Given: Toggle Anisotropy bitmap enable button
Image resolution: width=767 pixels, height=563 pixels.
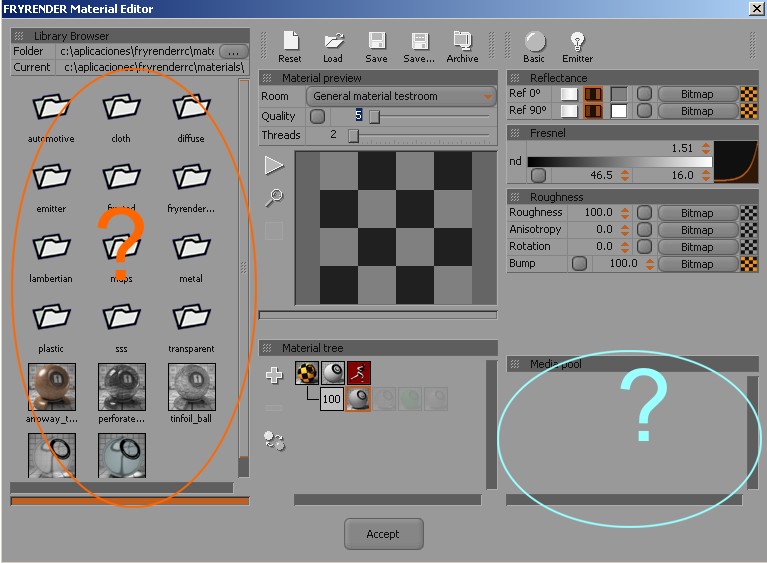Looking at the screenshot, I should tap(644, 230).
